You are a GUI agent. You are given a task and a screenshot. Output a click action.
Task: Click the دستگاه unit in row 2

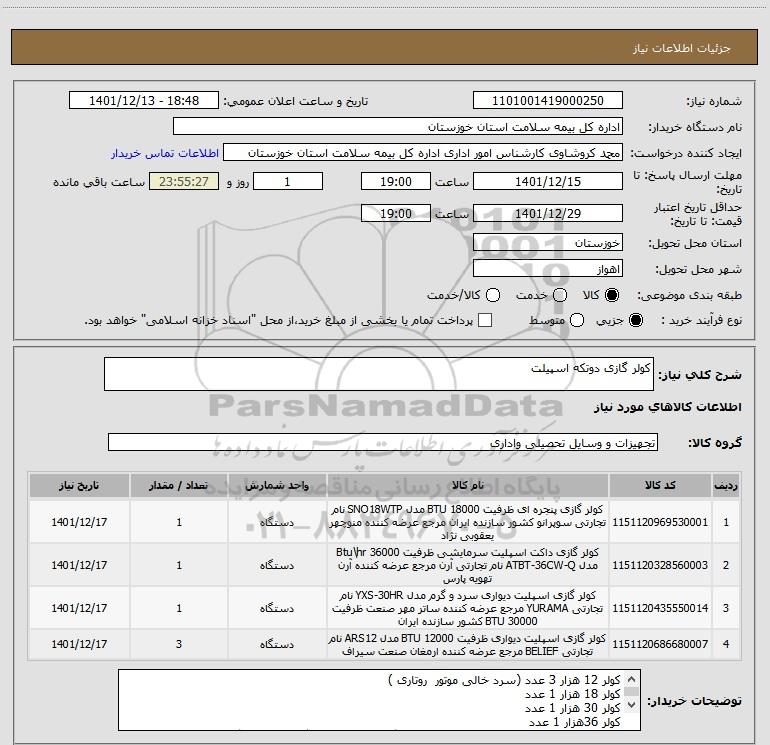tap(277, 565)
